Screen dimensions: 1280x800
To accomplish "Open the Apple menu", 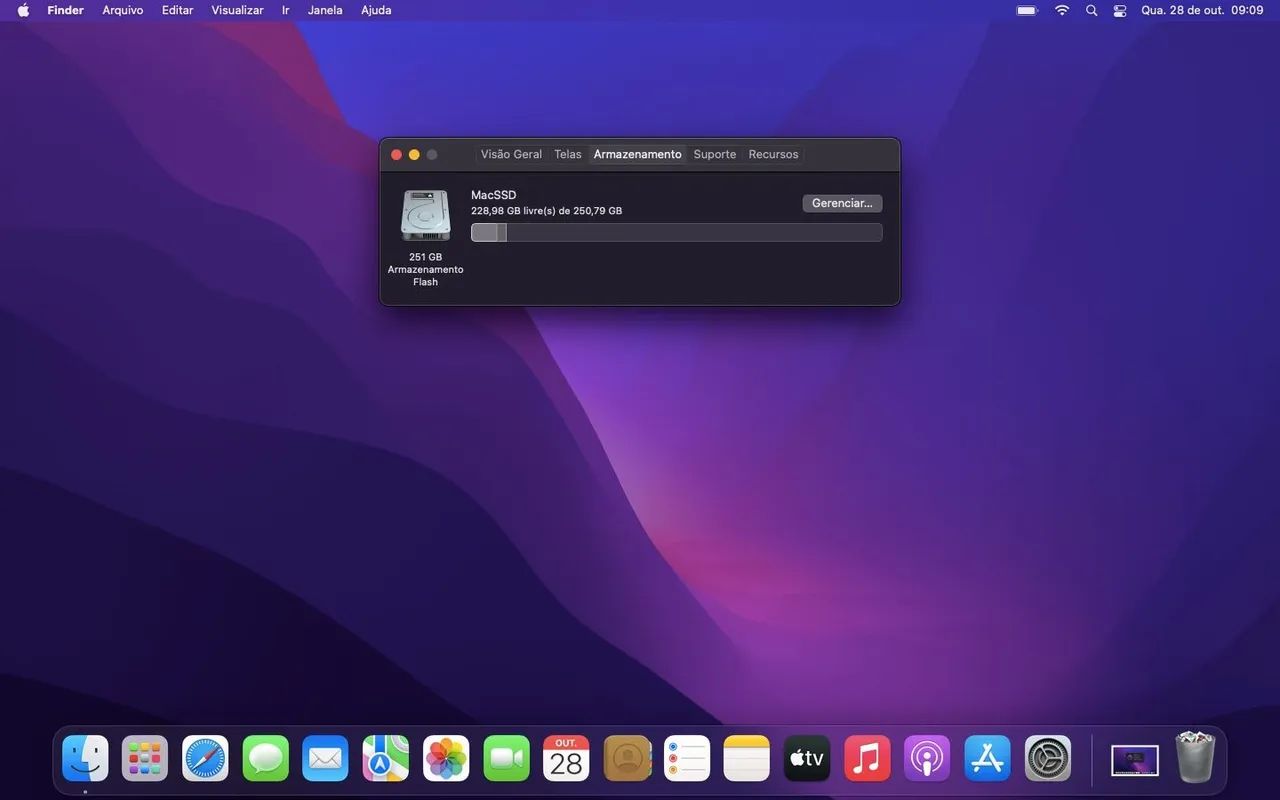I will [23, 10].
